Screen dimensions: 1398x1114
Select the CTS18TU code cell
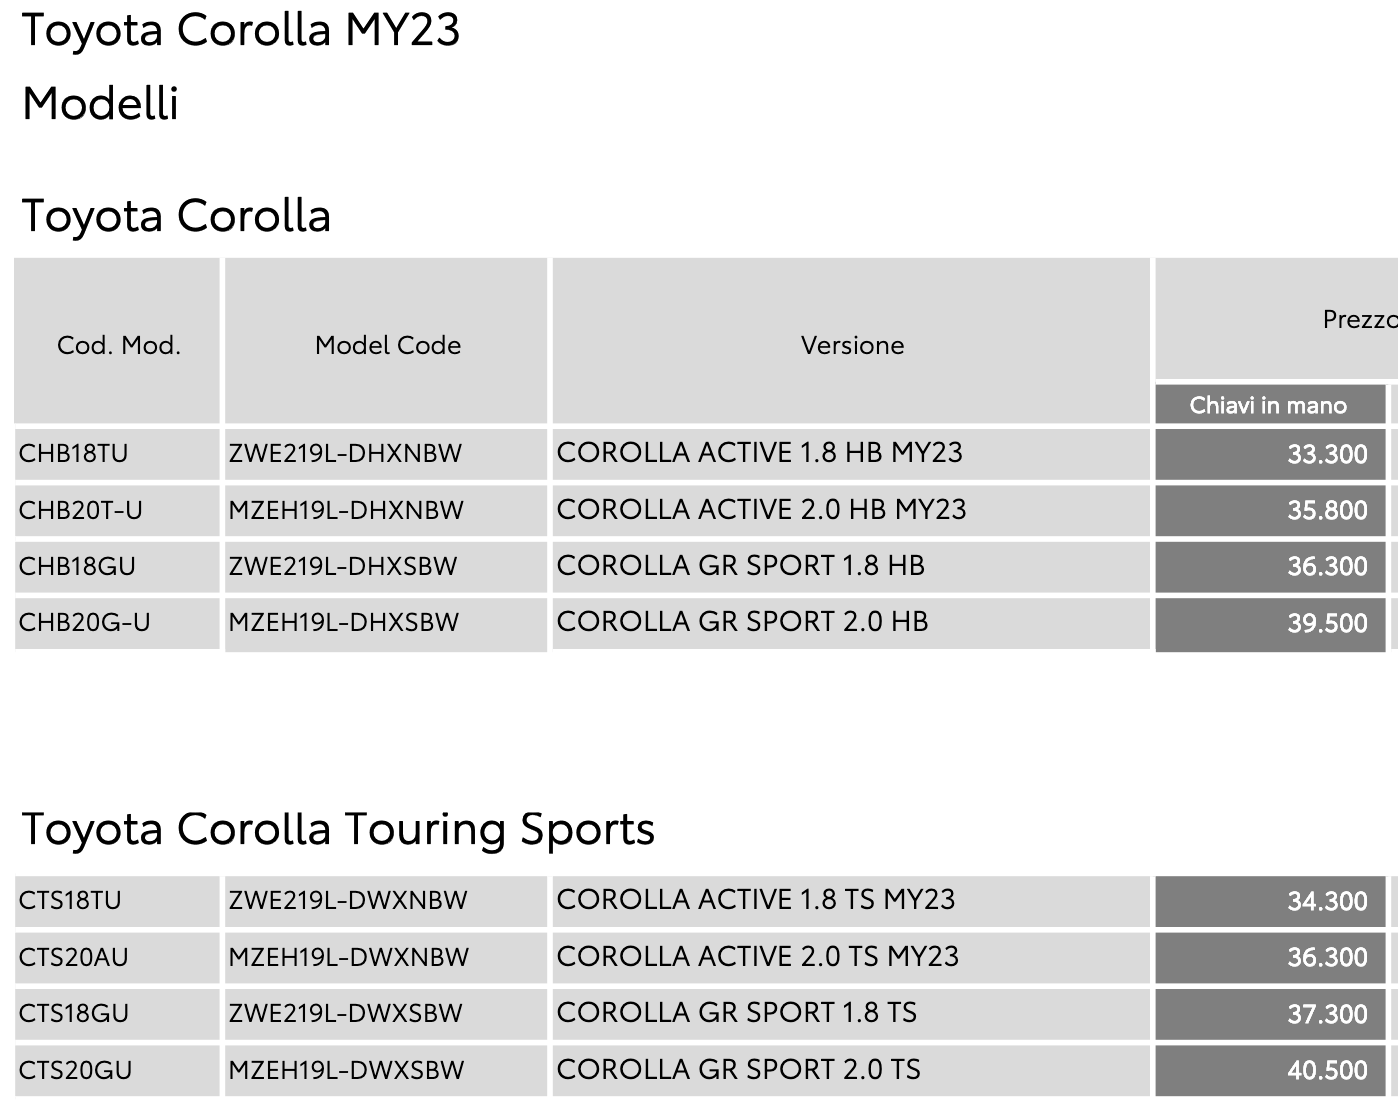coord(117,901)
